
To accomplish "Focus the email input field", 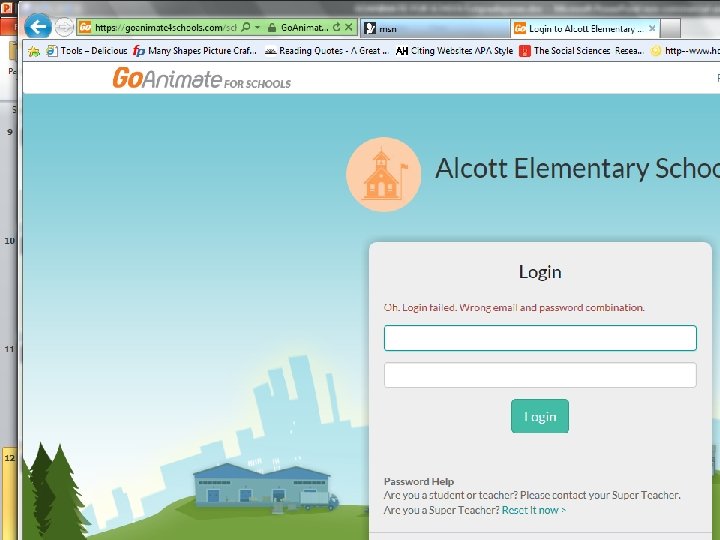I will 540,338.
